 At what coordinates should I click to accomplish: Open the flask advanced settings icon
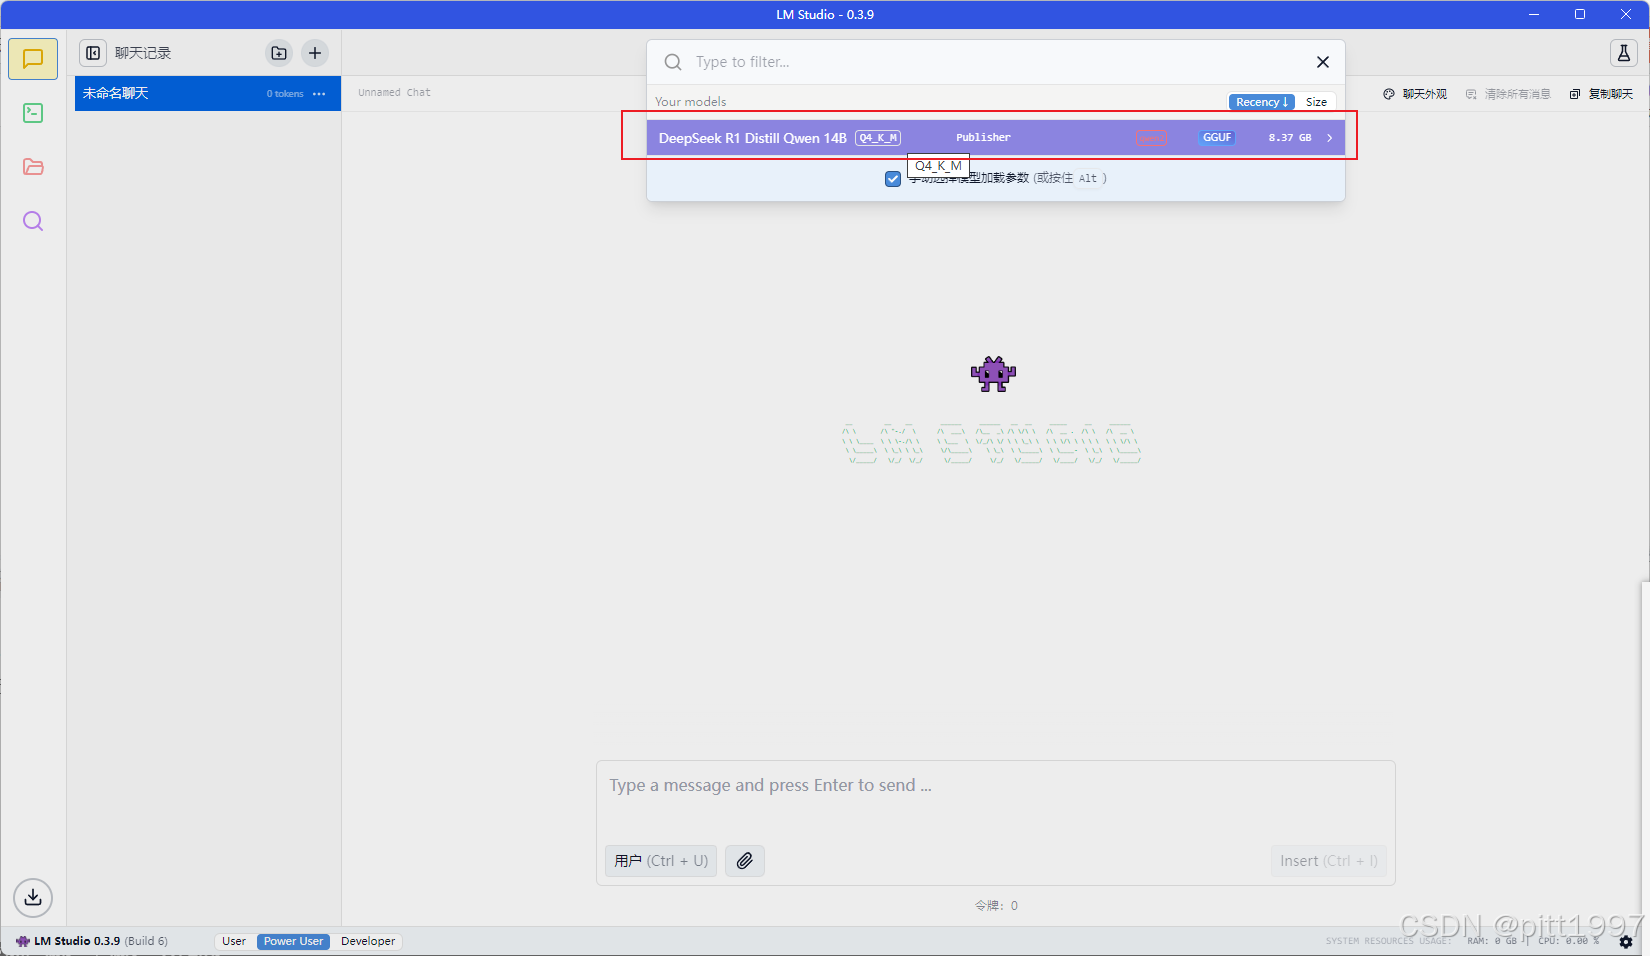pos(1624,53)
